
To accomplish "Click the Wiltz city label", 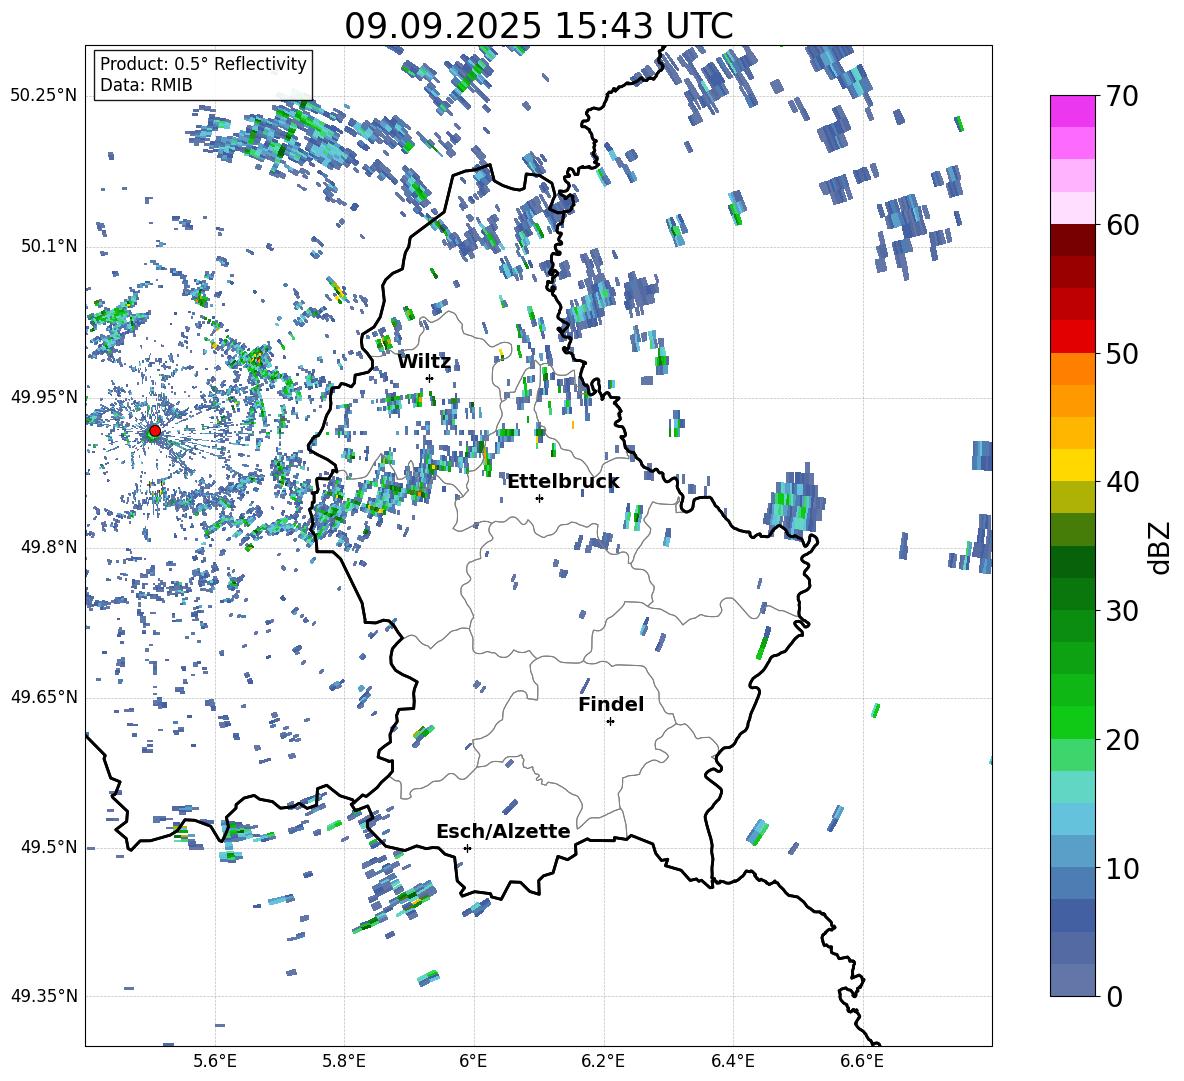I will 424,362.
